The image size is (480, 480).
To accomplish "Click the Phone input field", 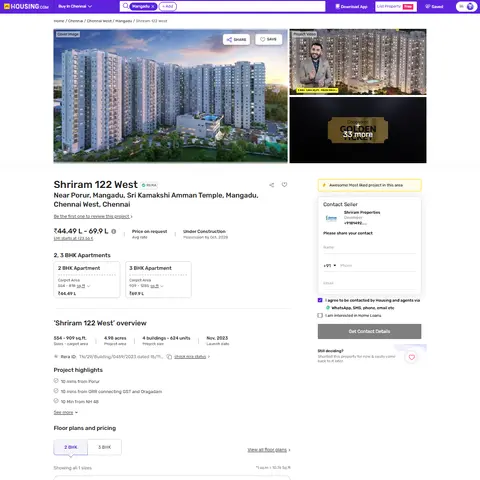I will tap(378, 266).
